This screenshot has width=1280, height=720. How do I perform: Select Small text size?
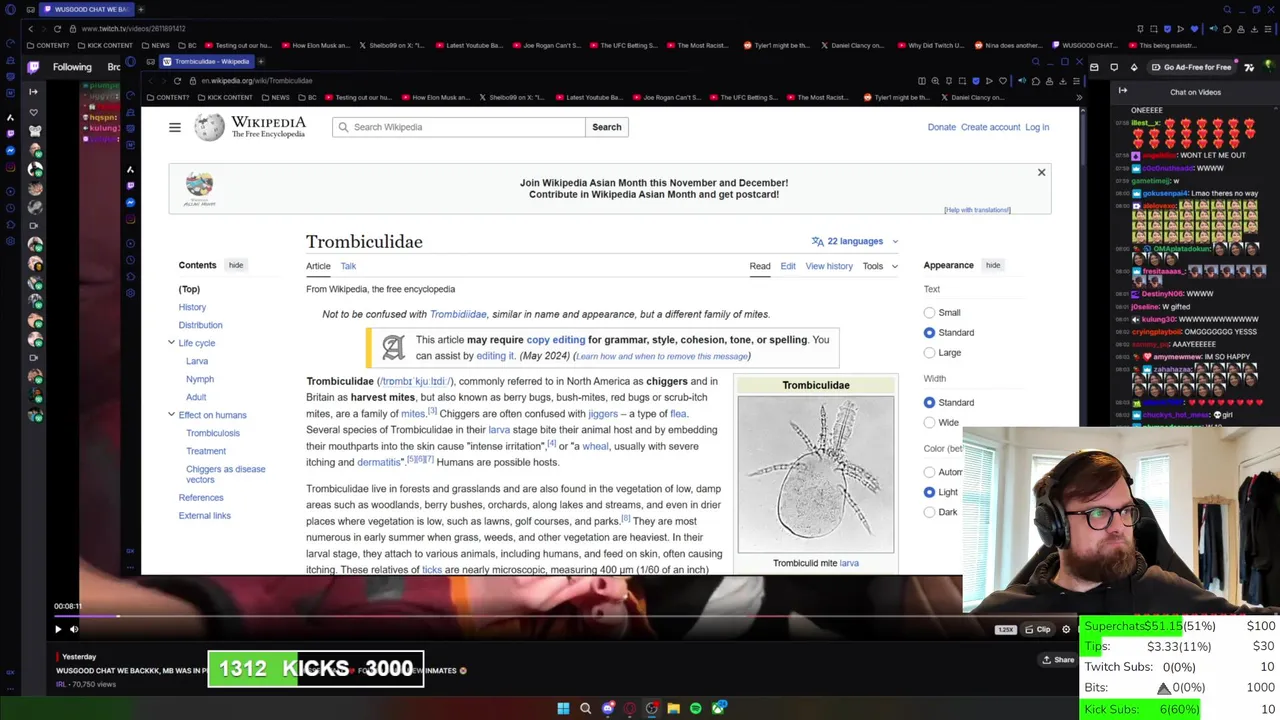(x=929, y=313)
